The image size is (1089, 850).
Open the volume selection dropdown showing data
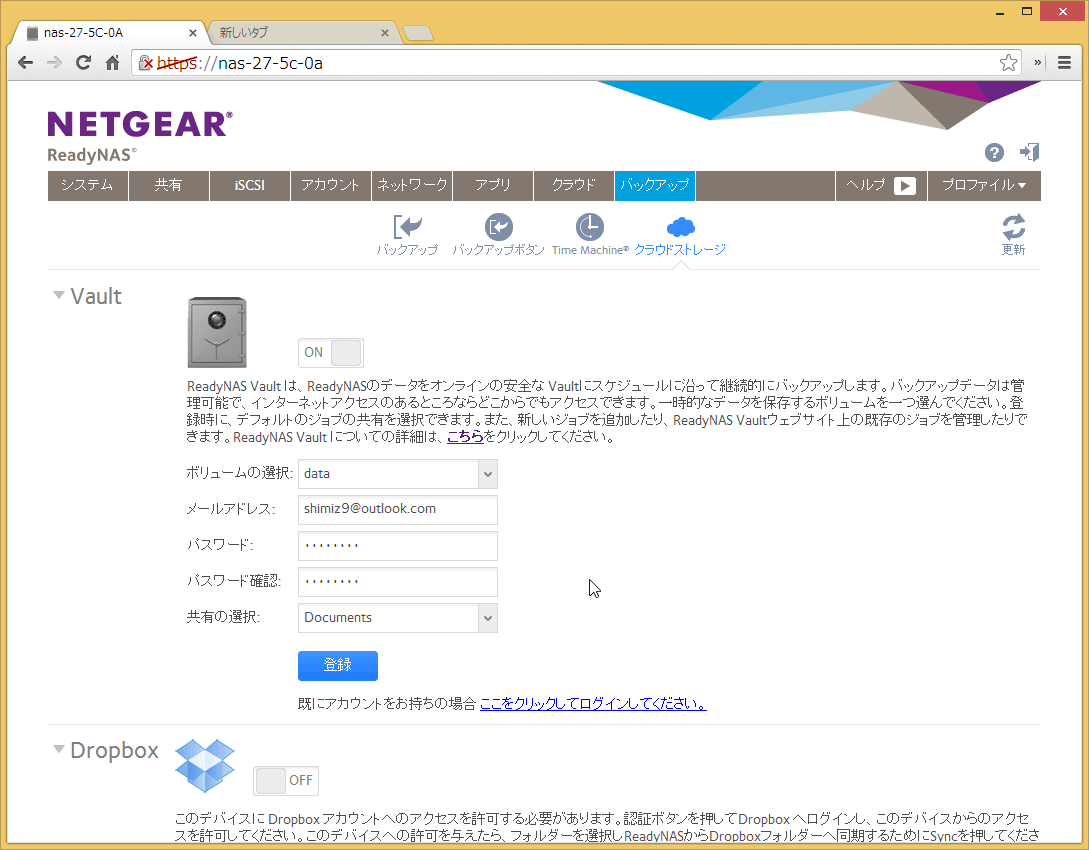click(x=397, y=474)
